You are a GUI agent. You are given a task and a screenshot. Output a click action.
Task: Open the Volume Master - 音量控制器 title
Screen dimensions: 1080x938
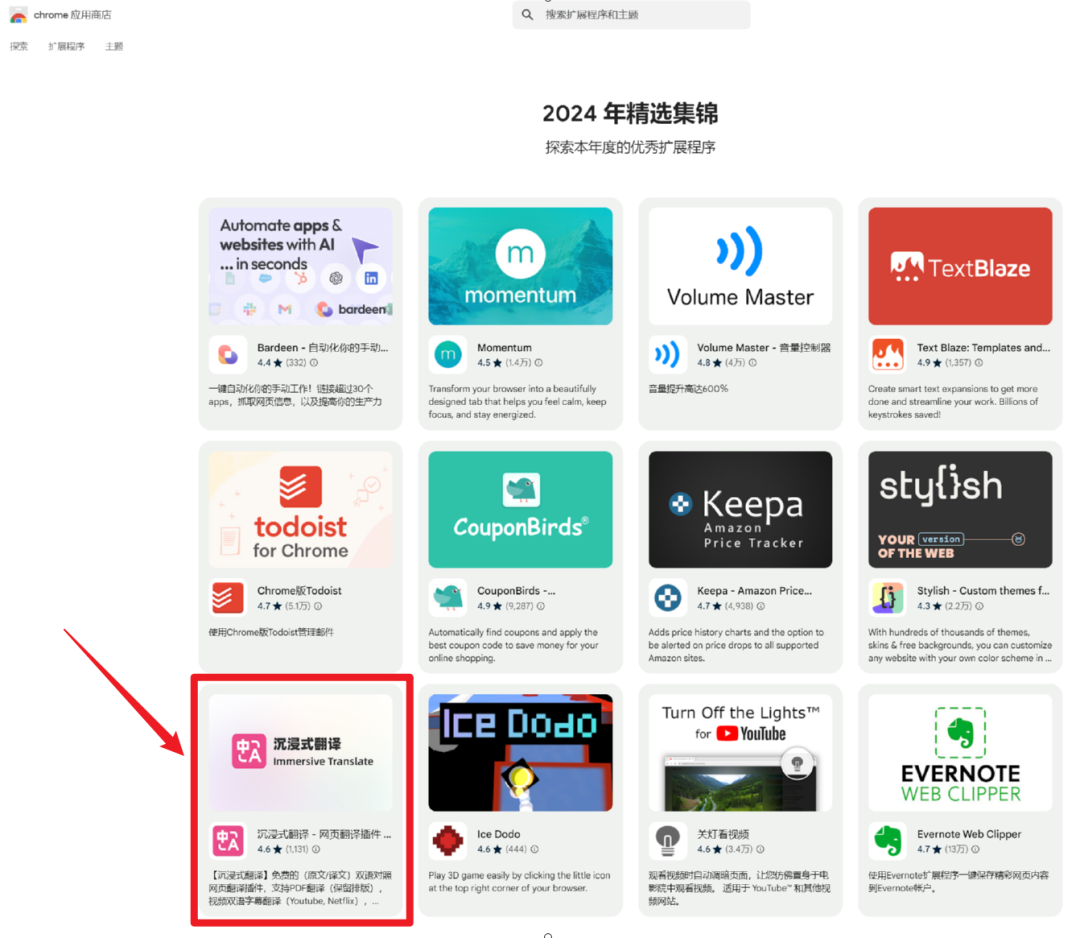(x=763, y=347)
